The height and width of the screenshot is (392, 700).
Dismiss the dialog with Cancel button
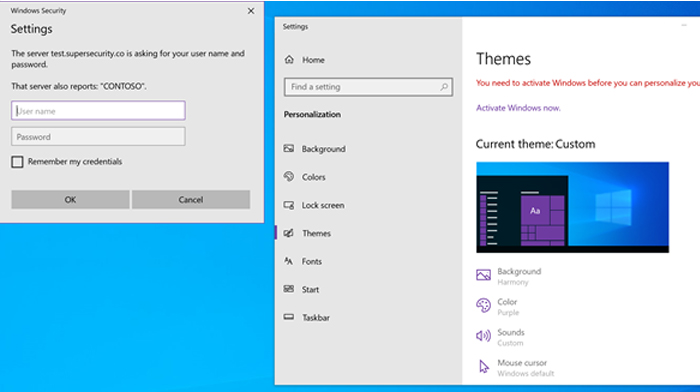[191, 200]
